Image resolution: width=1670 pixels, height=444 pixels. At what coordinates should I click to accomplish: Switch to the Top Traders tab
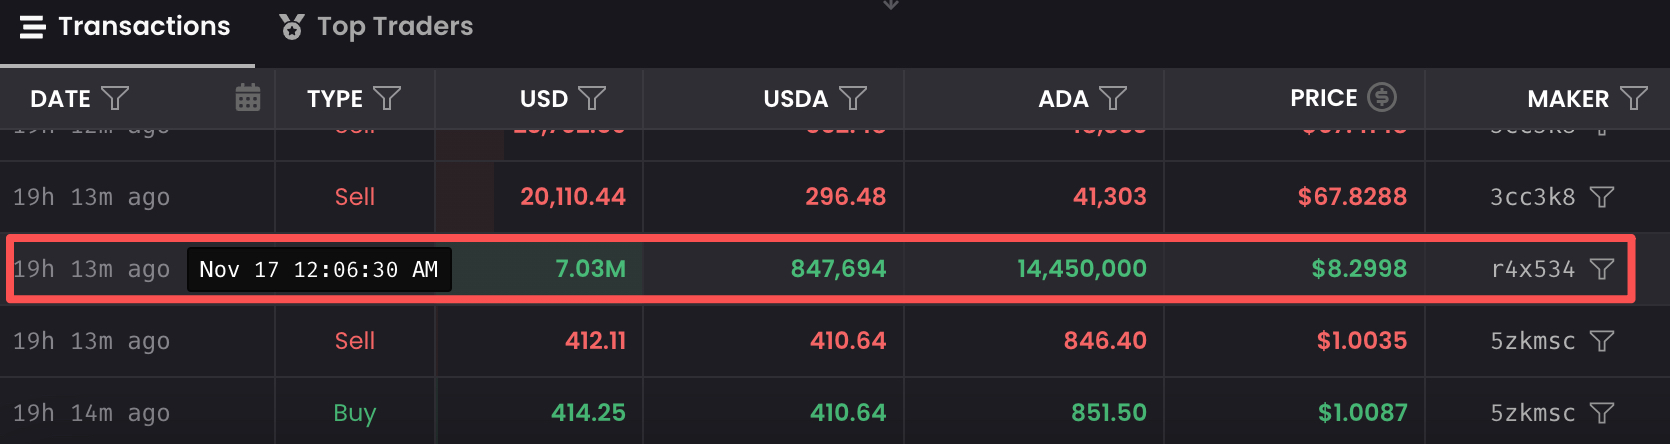(x=376, y=27)
